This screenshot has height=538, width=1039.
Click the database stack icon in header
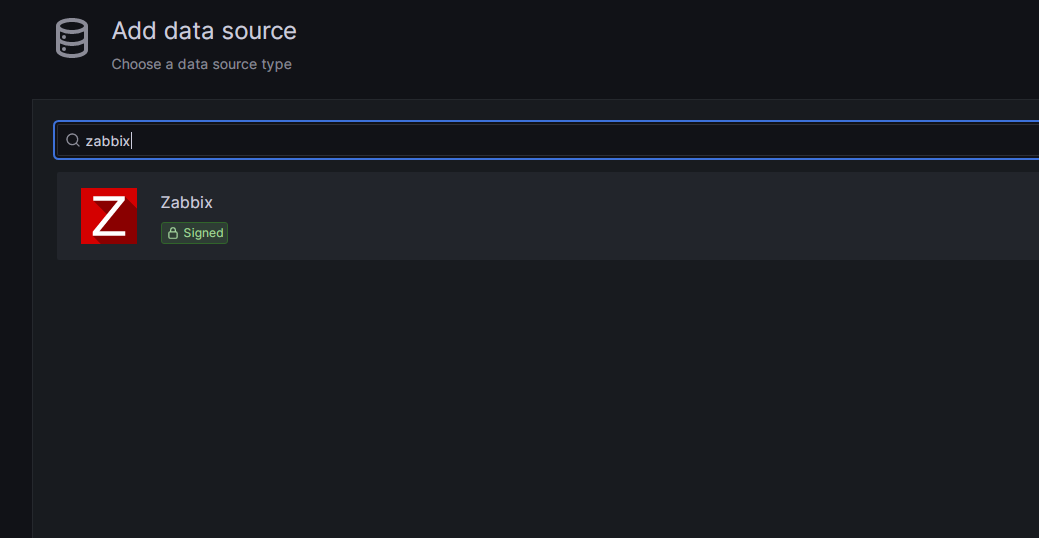(72, 38)
